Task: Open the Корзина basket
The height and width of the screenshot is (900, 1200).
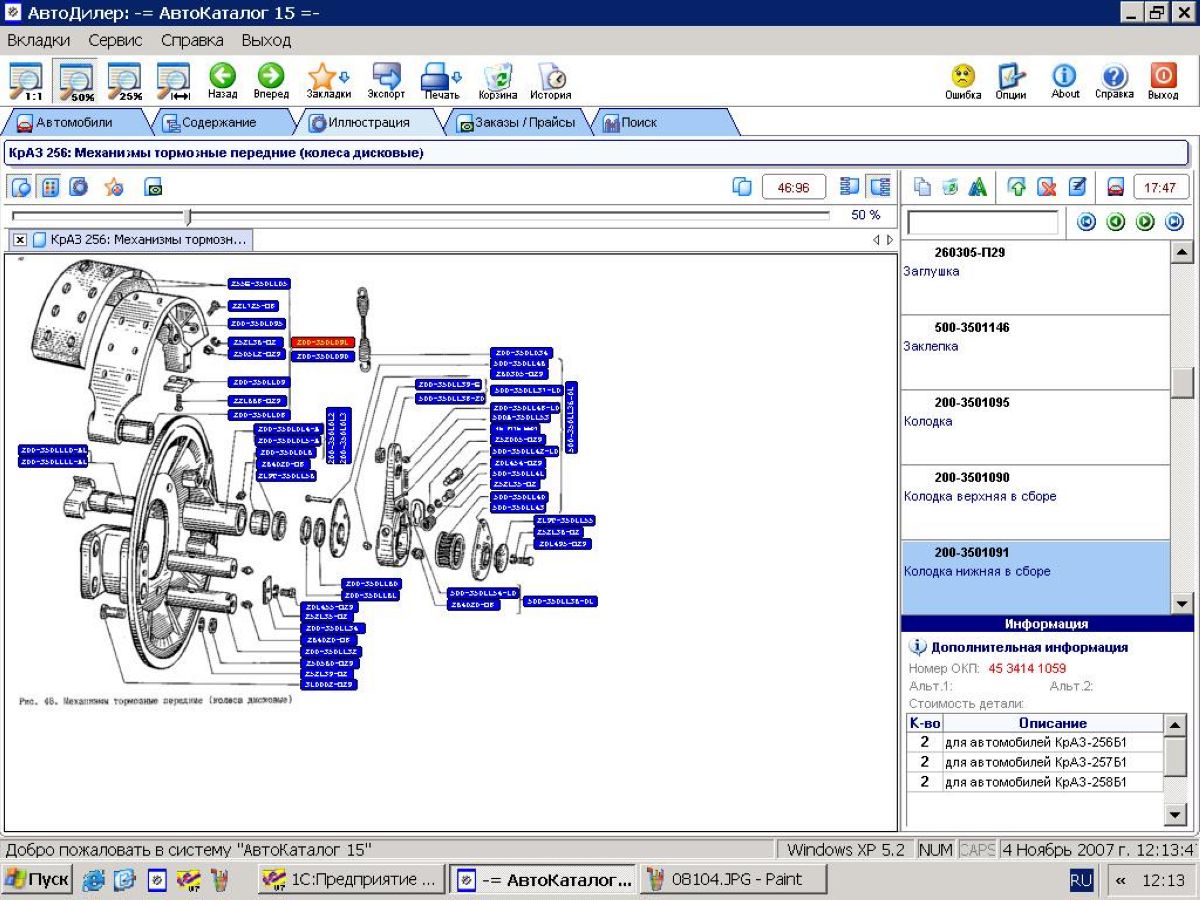Action: coord(497,81)
